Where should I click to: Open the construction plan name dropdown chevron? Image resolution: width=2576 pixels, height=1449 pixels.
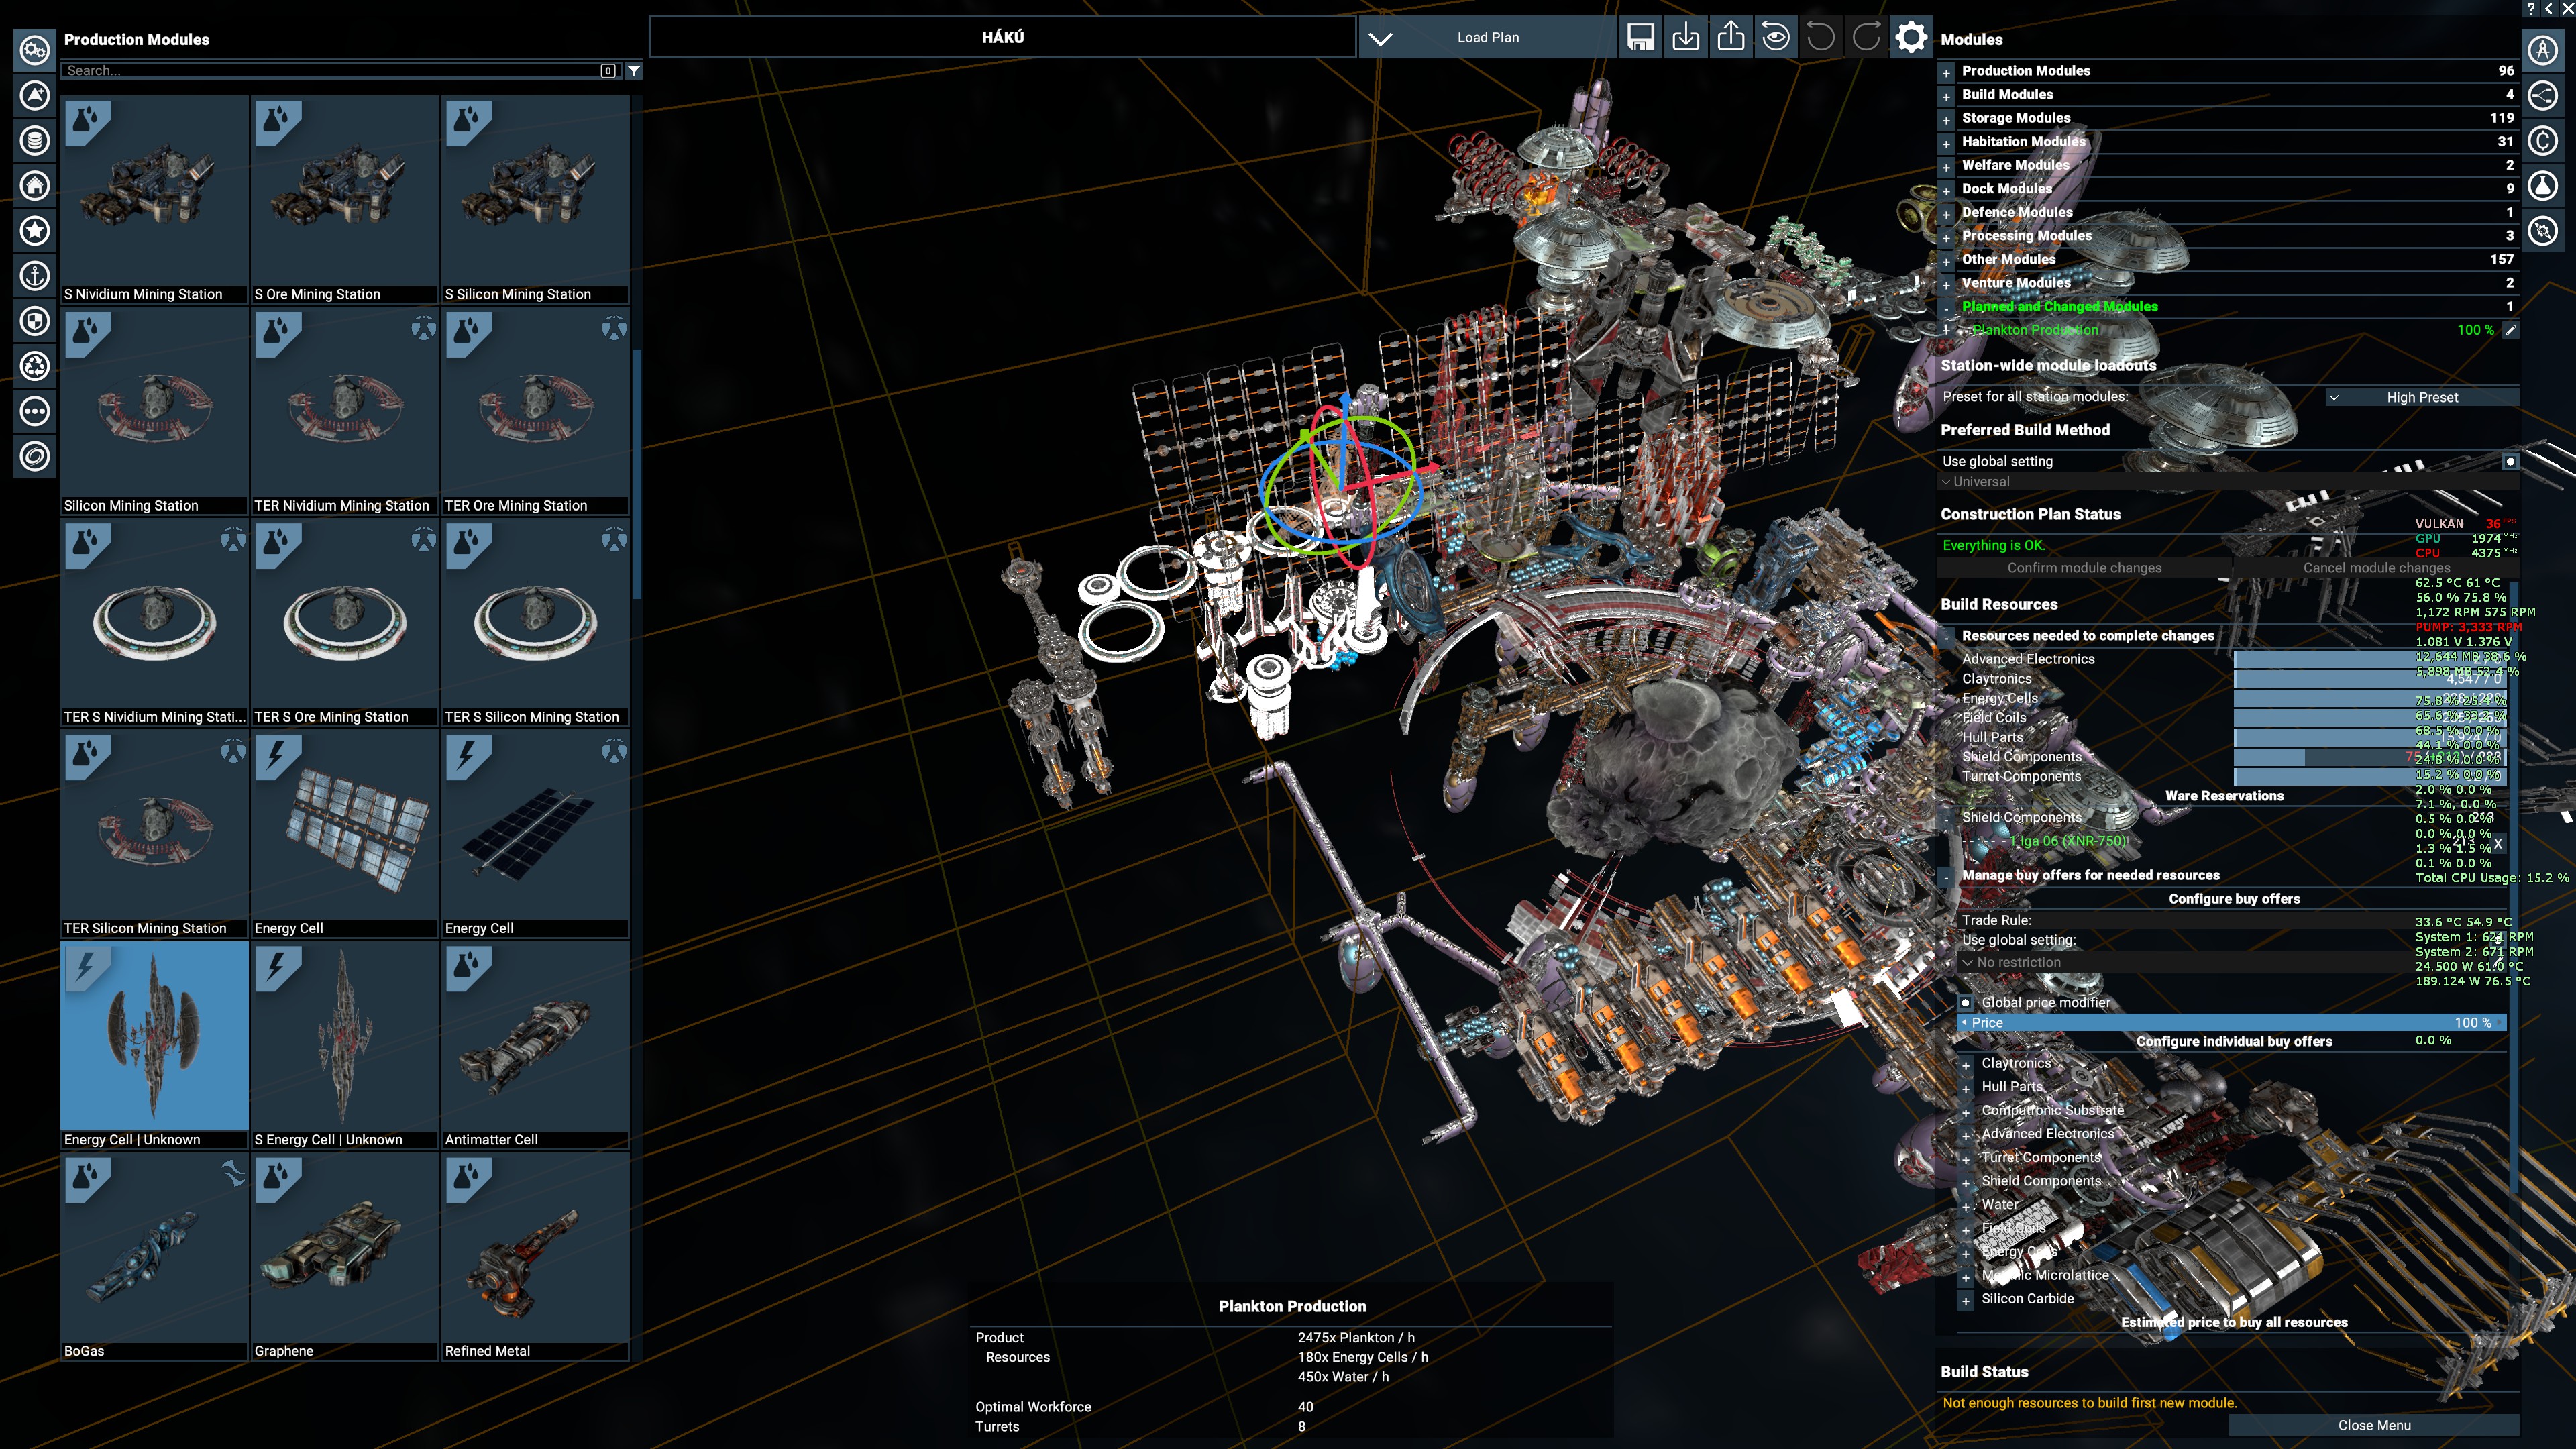[x=1380, y=38]
